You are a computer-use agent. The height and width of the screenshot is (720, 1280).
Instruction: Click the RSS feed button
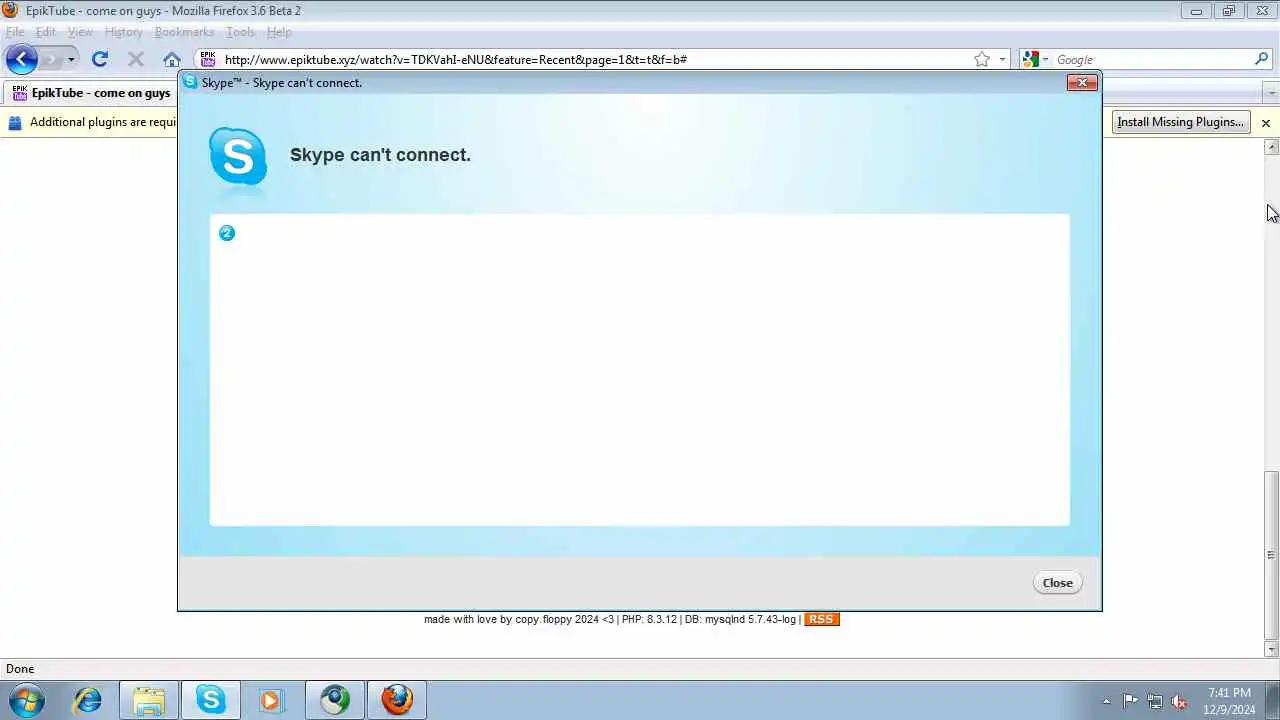[x=821, y=619]
